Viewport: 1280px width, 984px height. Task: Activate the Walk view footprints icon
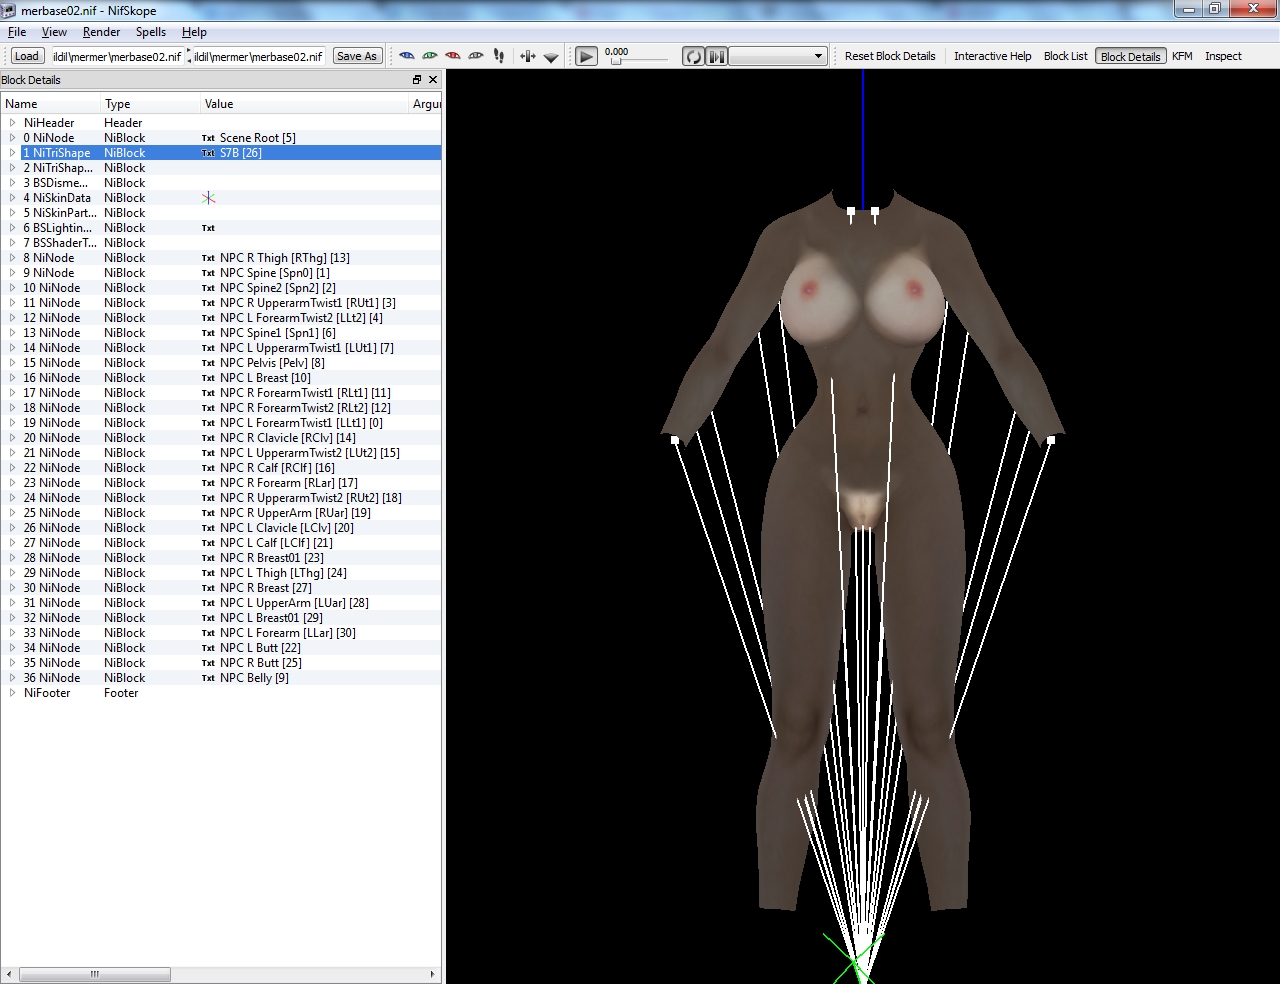tap(499, 56)
